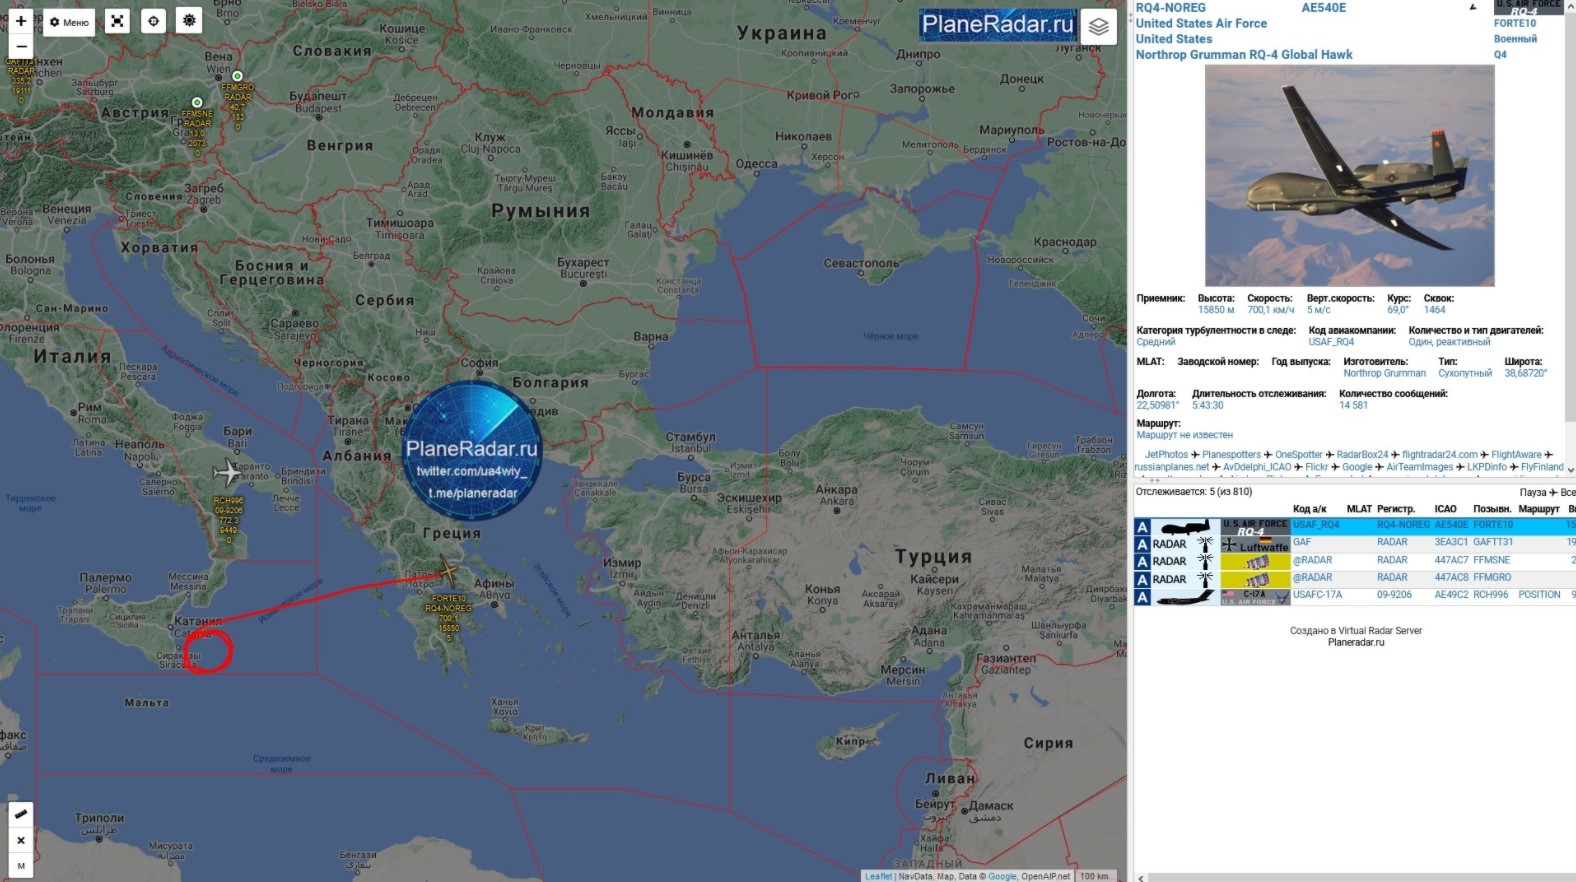This screenshot has height=882, width=1576.
Task: Click Пауза to pause tracking
Action: [x=1532, y=492]
